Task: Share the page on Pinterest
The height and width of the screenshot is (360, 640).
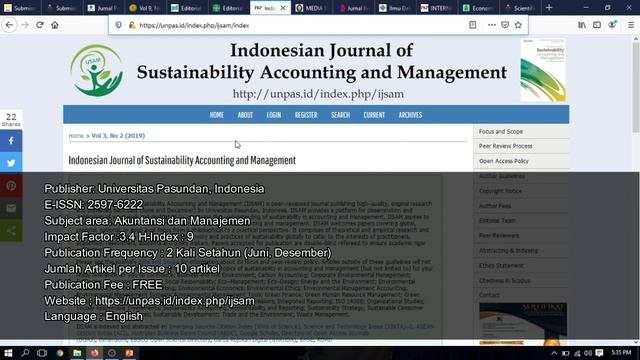Action: click(11, 186)
